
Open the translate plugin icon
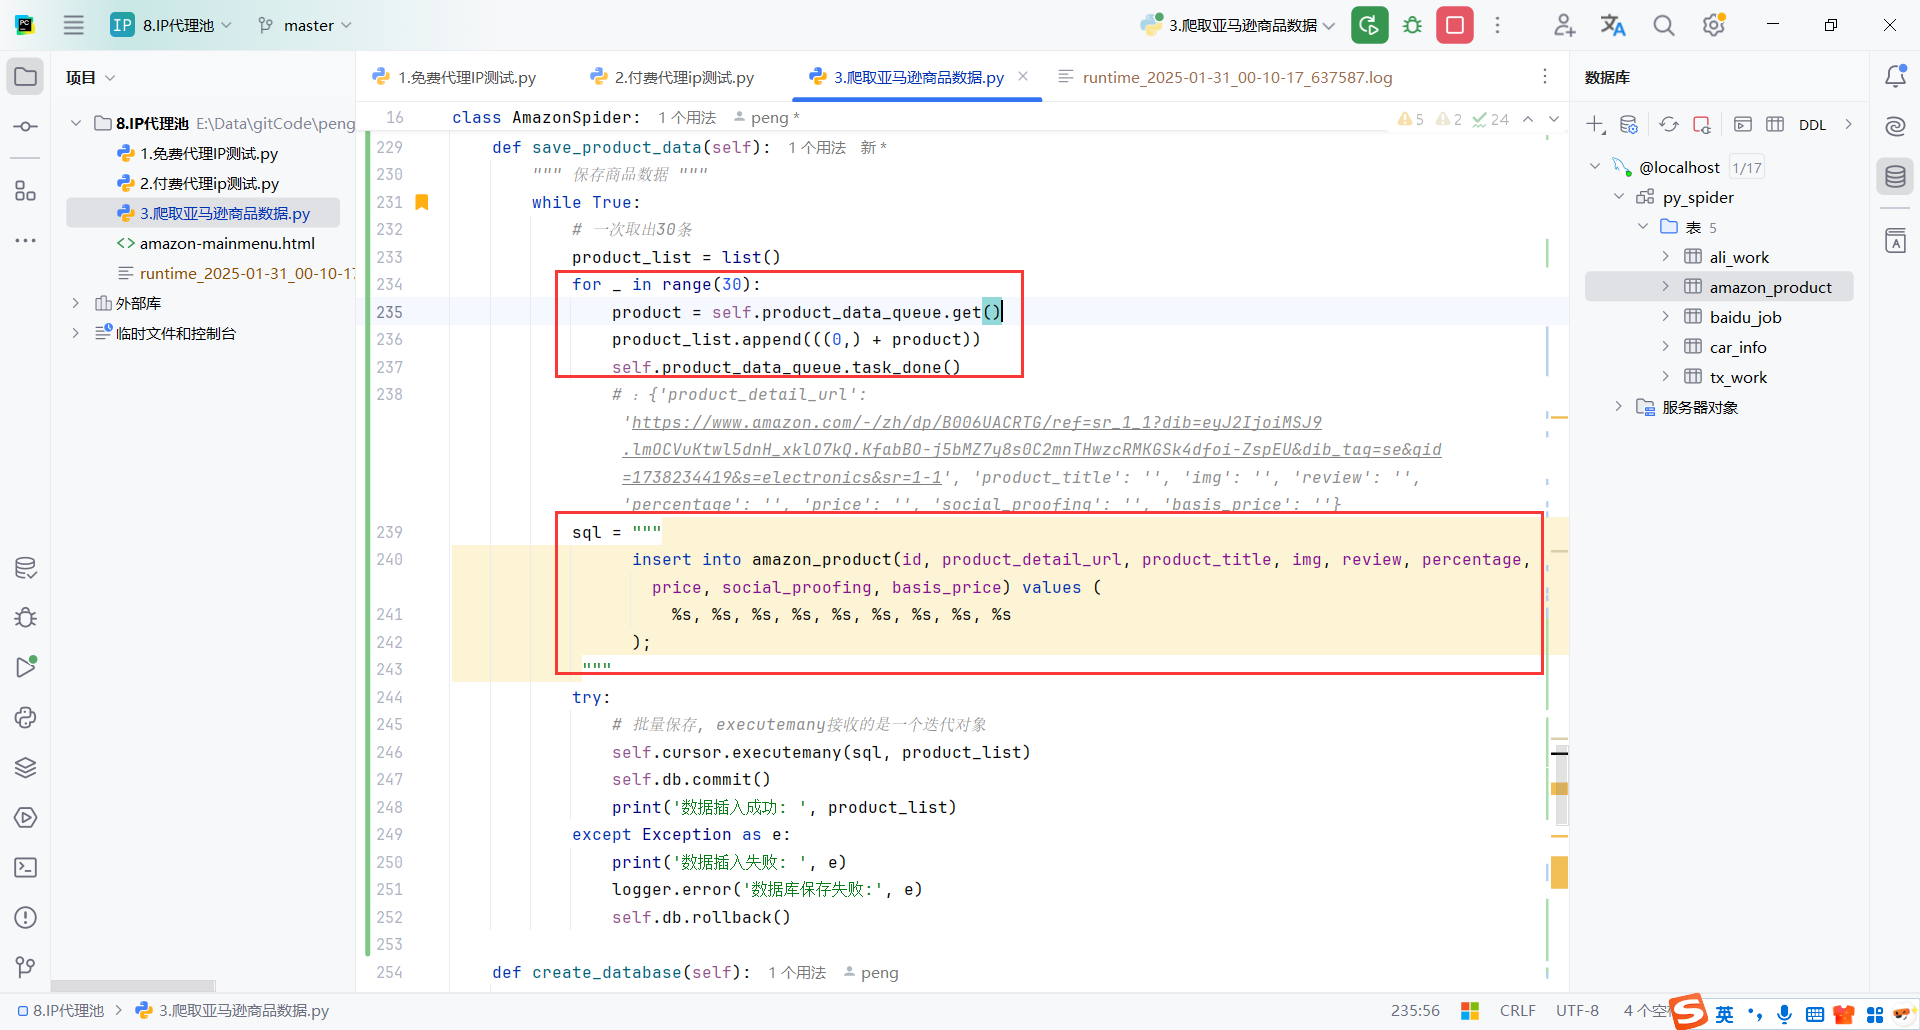coord(1613,25)
